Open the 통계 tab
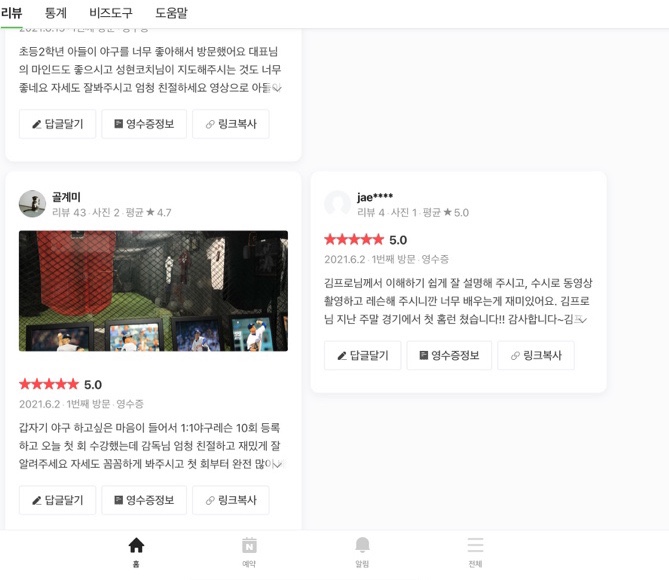 click(56, 13)
